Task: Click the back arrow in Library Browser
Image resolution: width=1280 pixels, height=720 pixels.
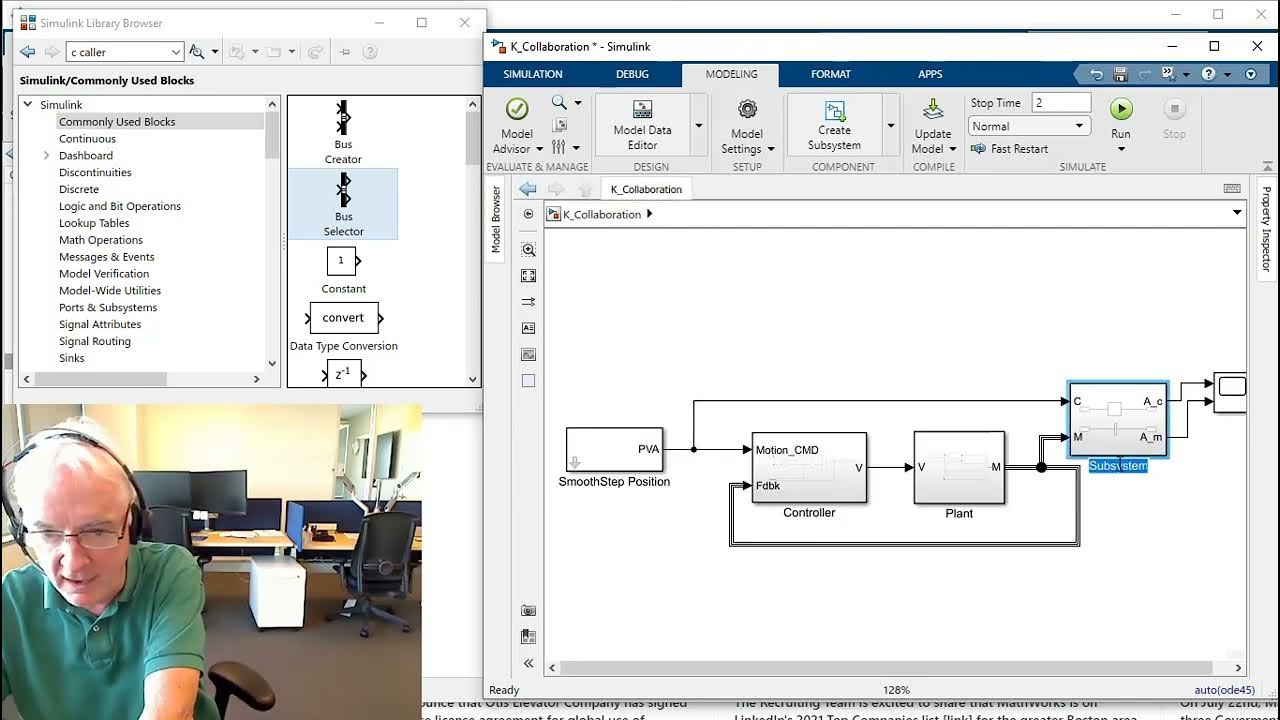Action: pyautogui.click(x=28, y=52)
